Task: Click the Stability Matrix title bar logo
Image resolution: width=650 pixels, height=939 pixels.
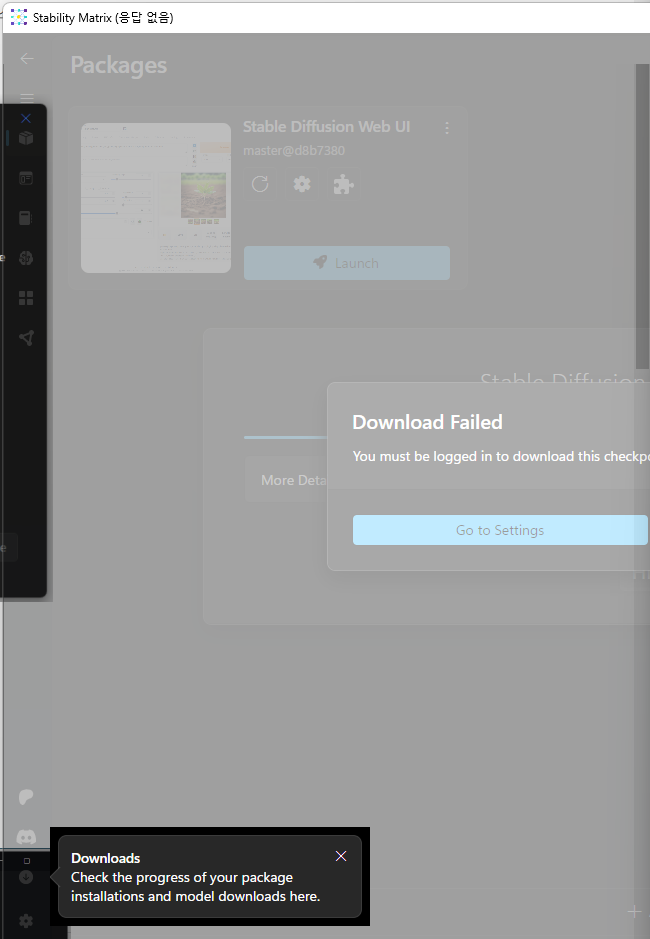Action: [x=19, y=17]
